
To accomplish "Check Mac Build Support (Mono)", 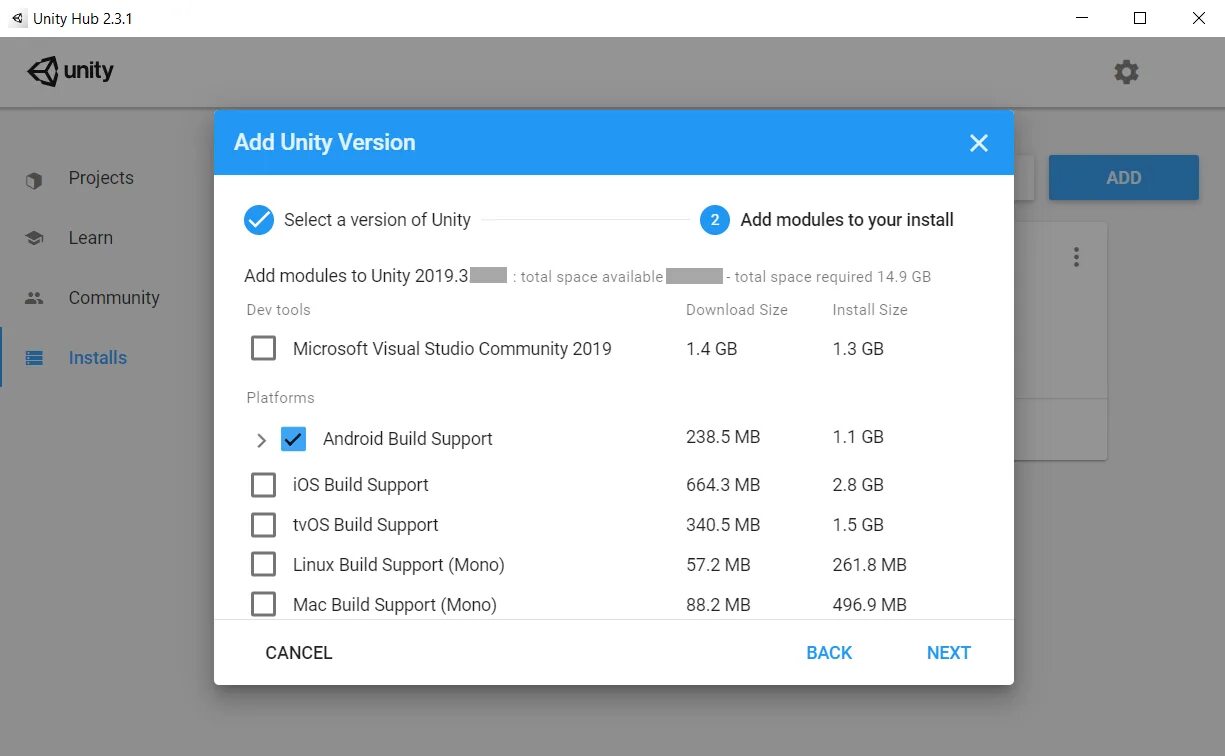I will coord(263,605).
